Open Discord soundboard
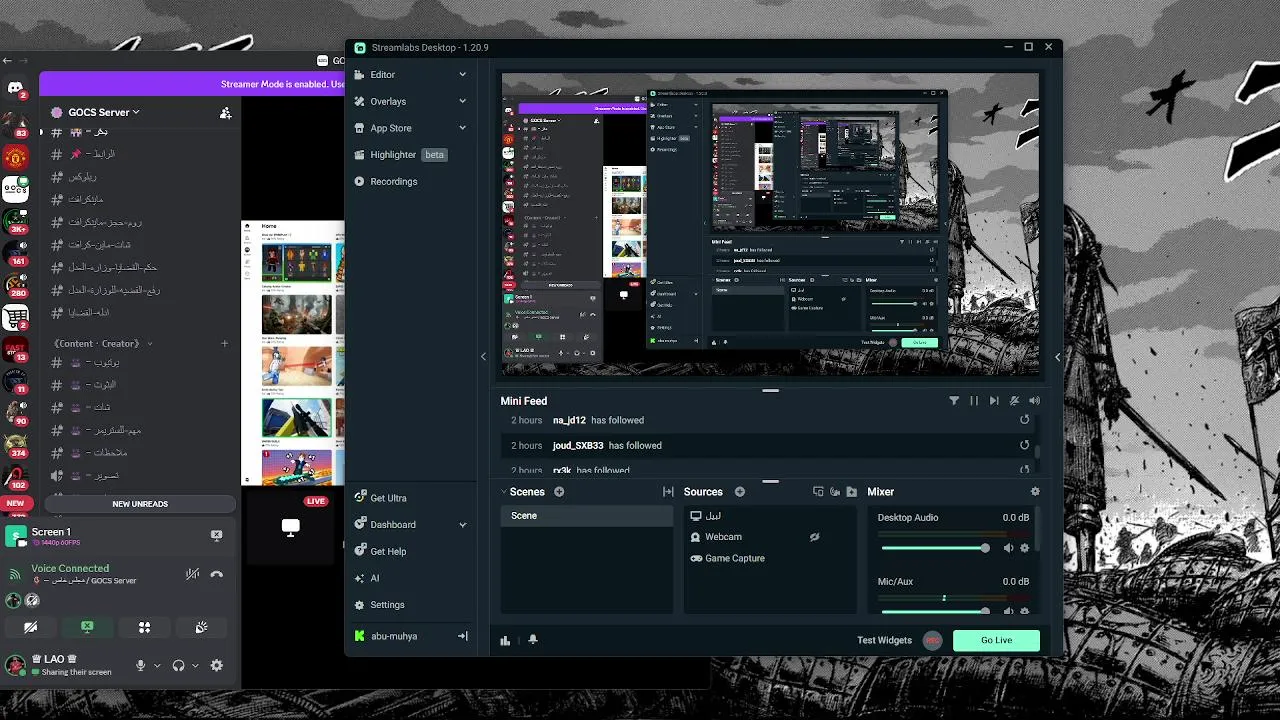 201,627
